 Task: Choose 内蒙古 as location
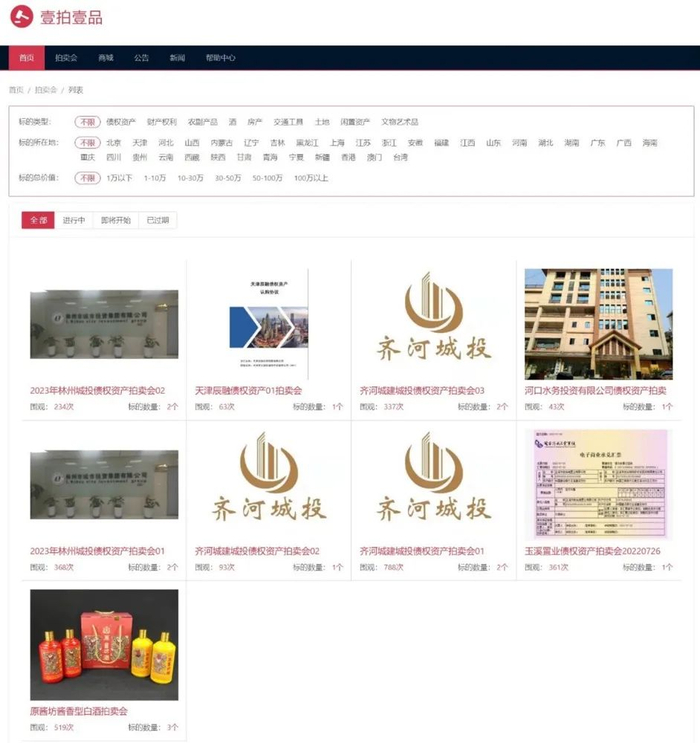click(x=222, y=143)
